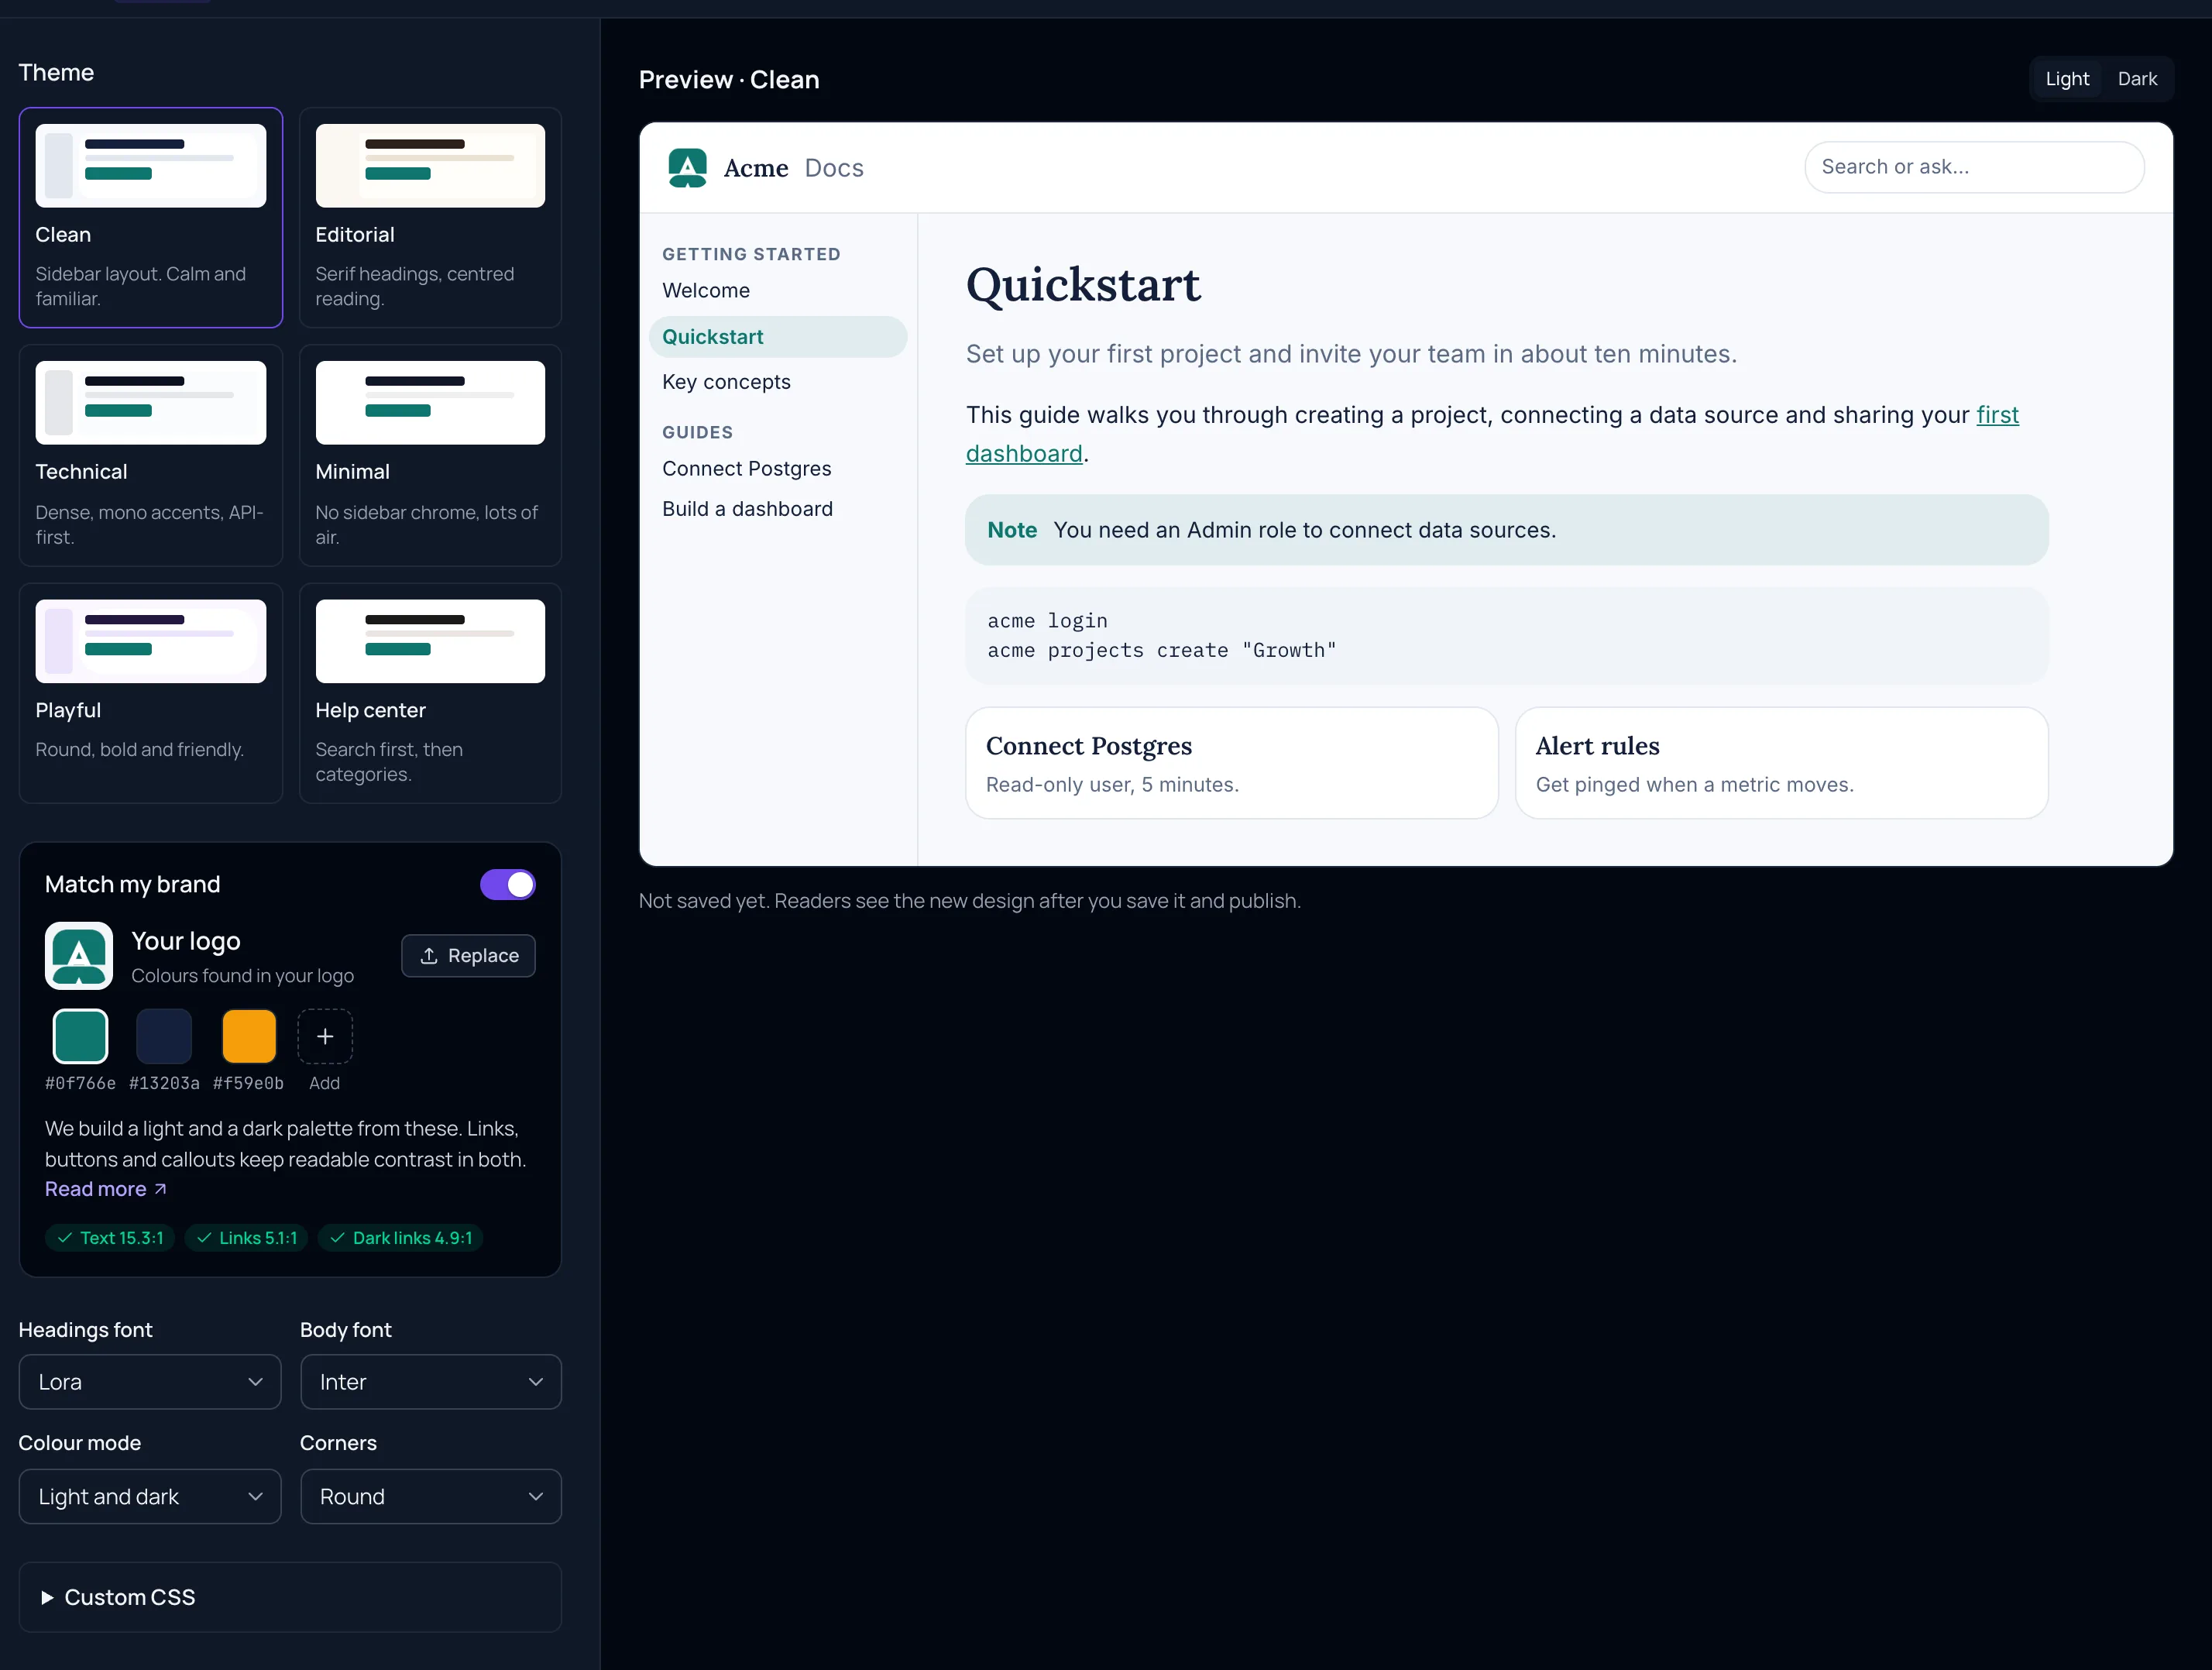Expand the Custom CSS section
This screenshot has height=1670, width=2212.
(290, 1597)
